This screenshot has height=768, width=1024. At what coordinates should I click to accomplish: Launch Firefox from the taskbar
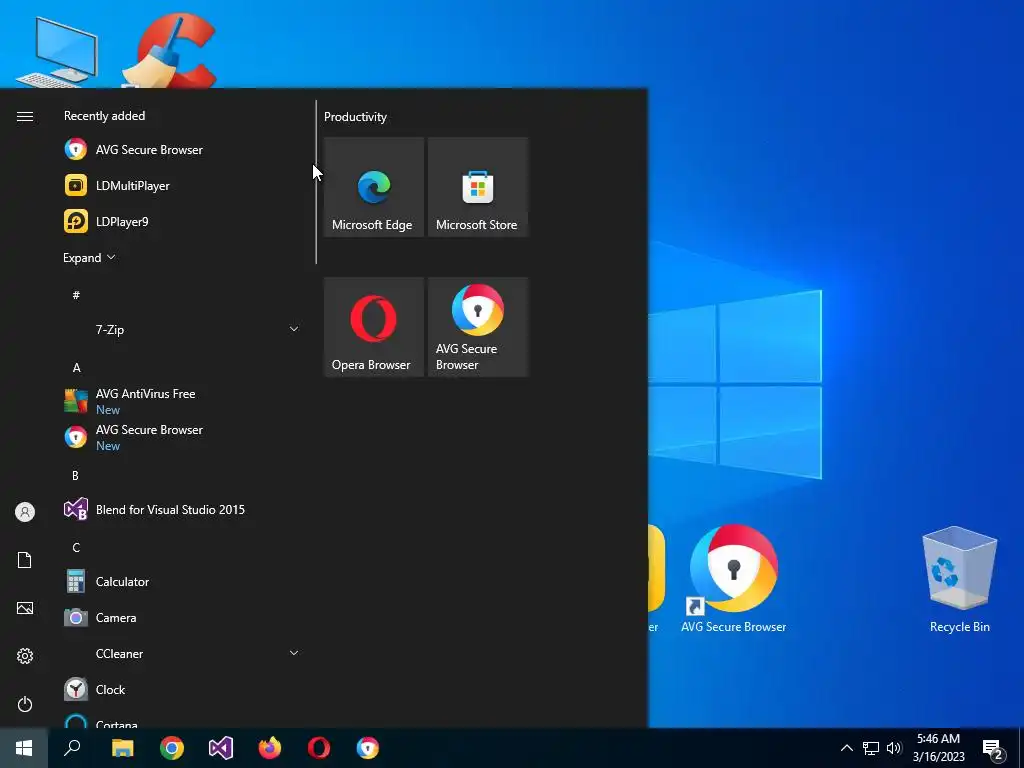[270, 748]
